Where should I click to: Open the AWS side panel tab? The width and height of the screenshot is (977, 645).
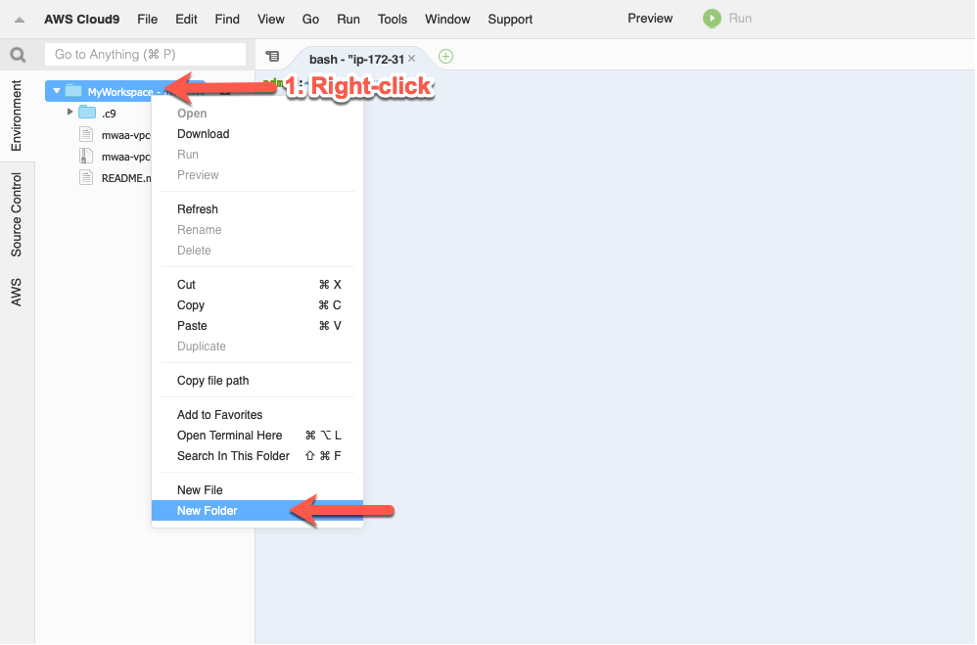[x=17, y=292]
